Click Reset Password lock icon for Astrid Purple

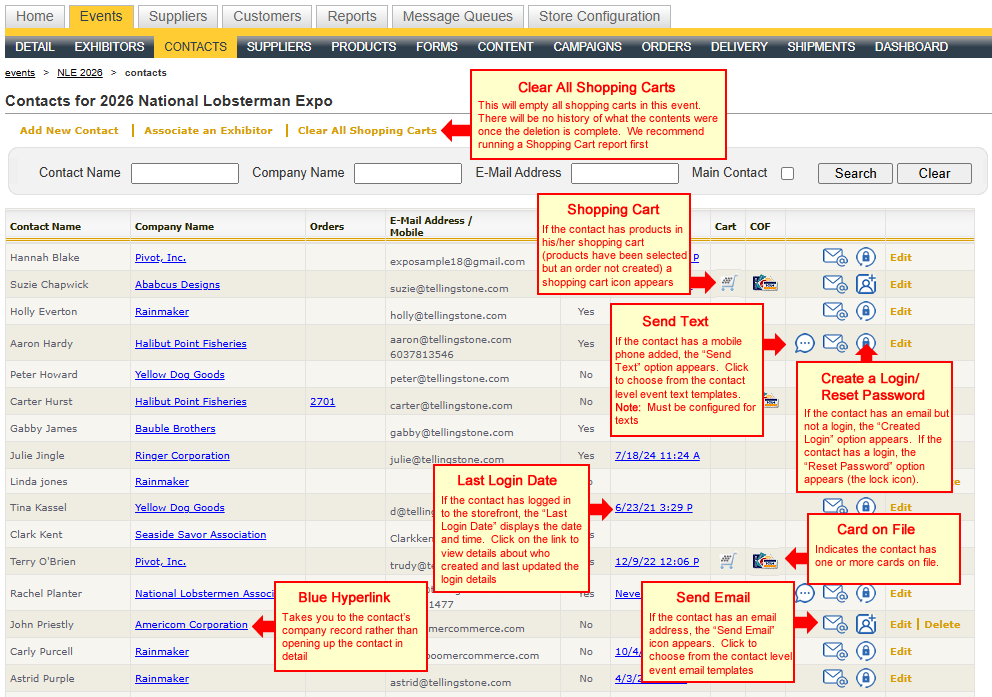coord(866,678)
